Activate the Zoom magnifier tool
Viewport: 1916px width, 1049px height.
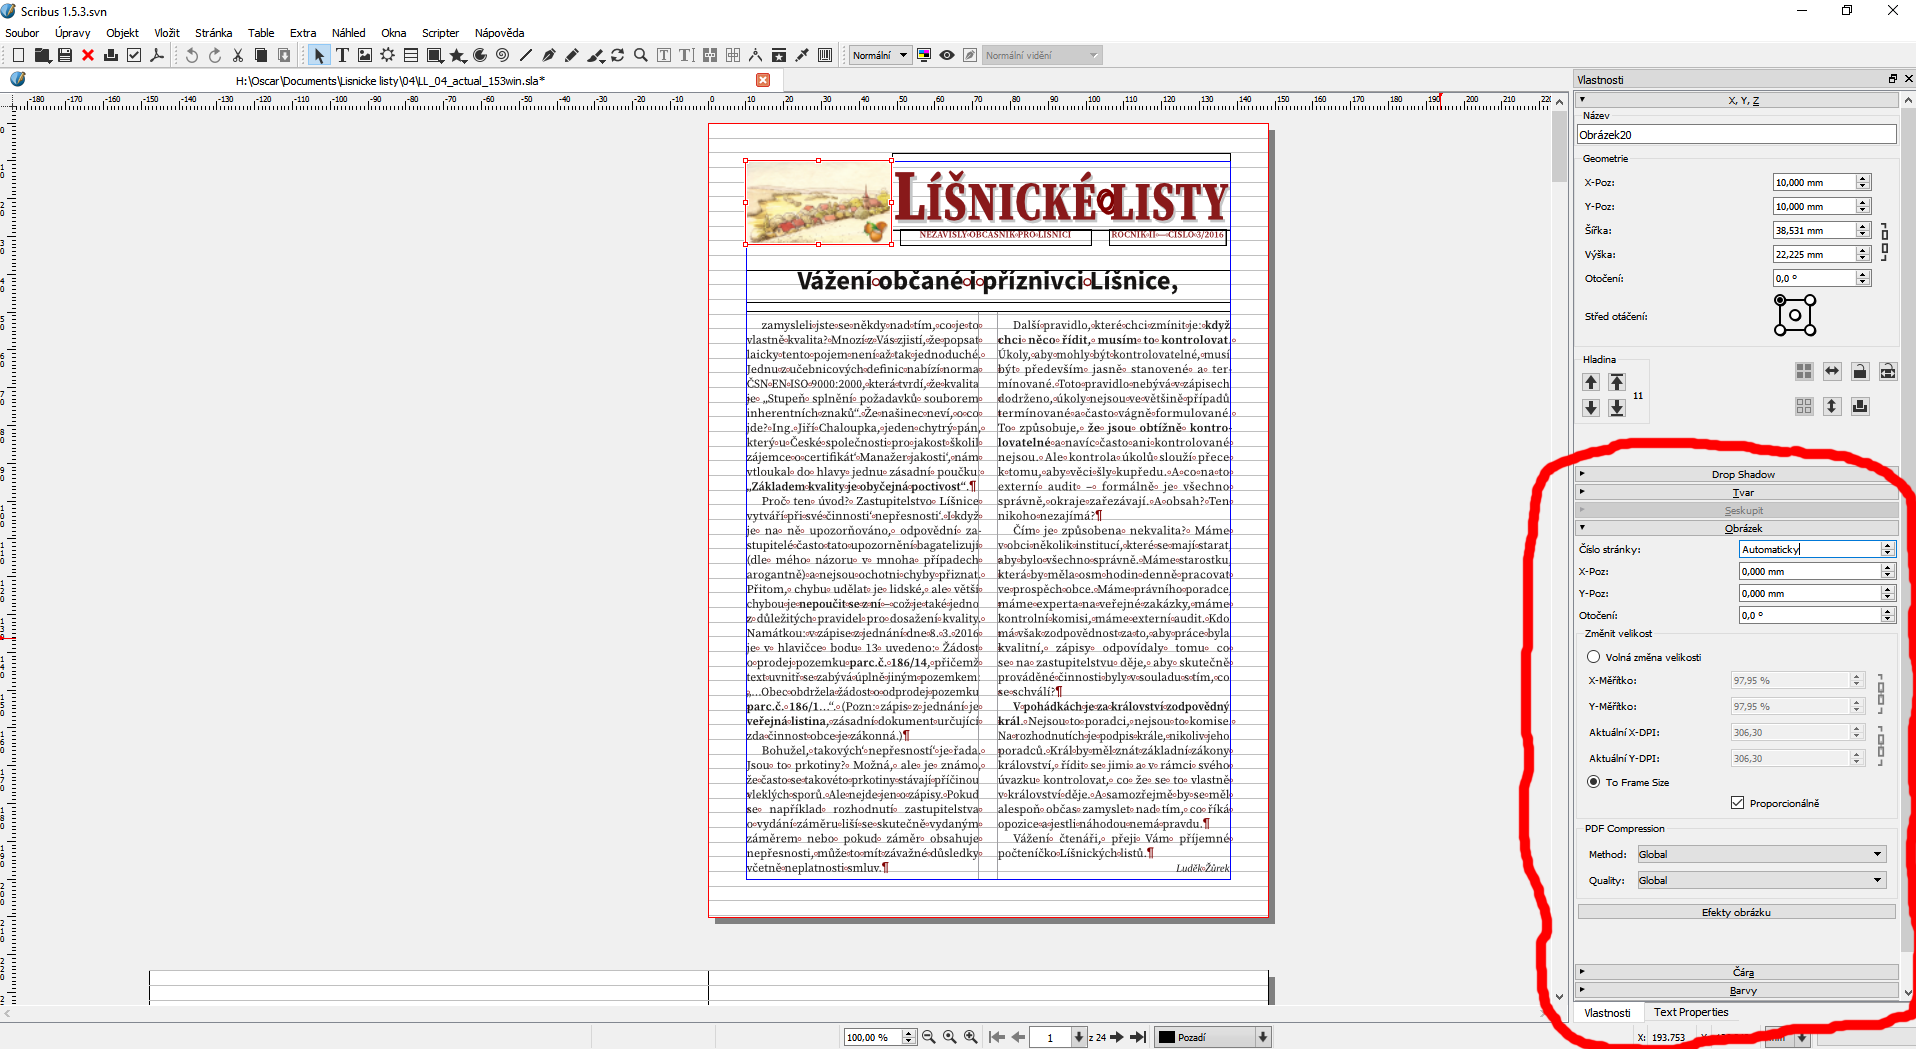pos(640,56)
